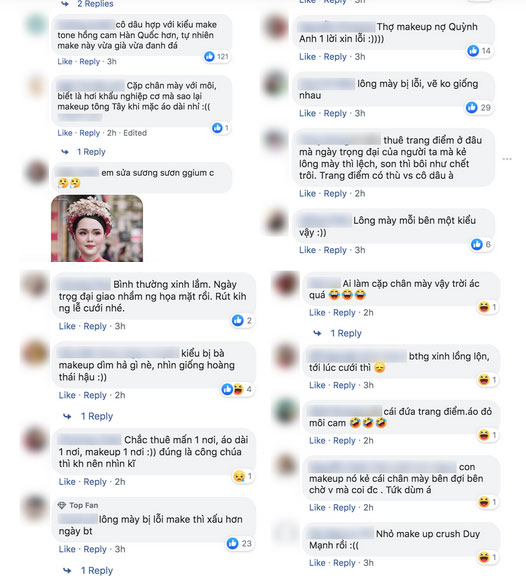Expand '1 Reply' under 'Ai làm cặp chân mày' comment

(x=346, y=333)
